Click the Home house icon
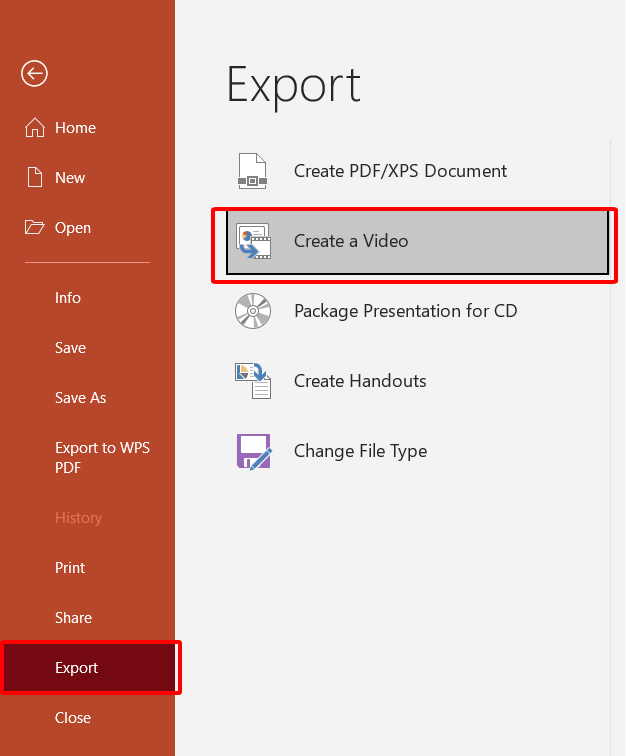The width and height of the screenshot is (625, 756). point(35,128)
